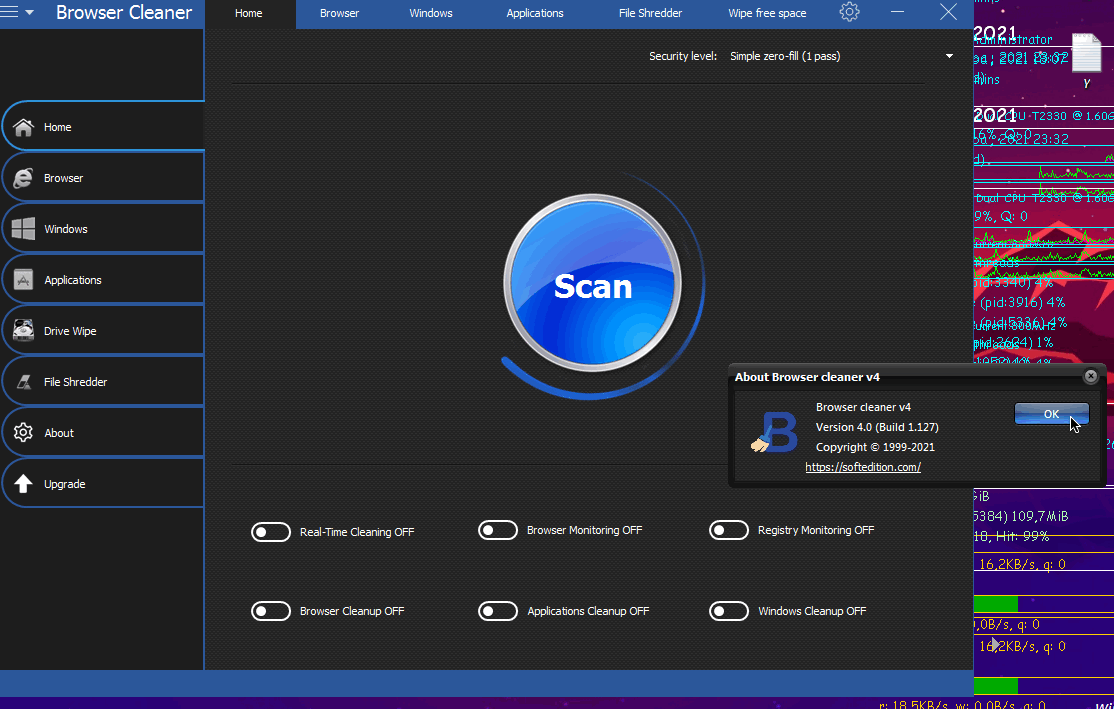1114x709 pixels.
Task: Open the Browser sidebar label
Action: pyautogui.click(x=63, y=178)
